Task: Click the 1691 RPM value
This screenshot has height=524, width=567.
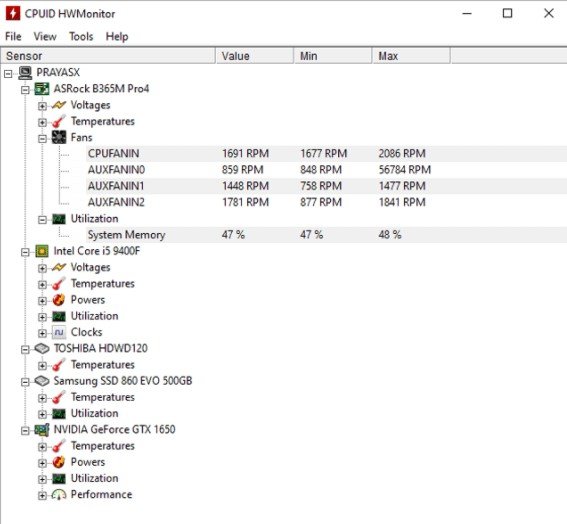Action: 245,154
